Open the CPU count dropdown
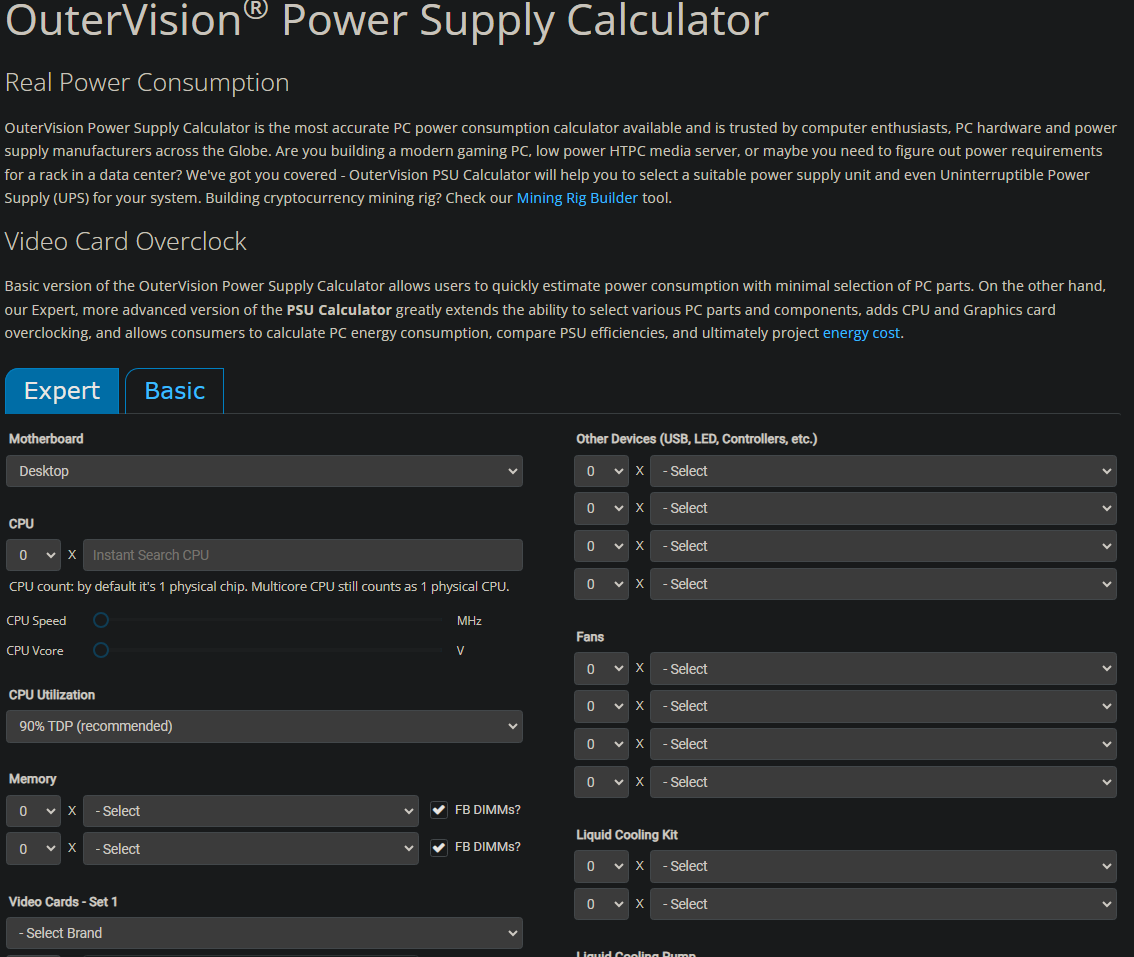The image size is (1134, 957). tap(33, 555)
